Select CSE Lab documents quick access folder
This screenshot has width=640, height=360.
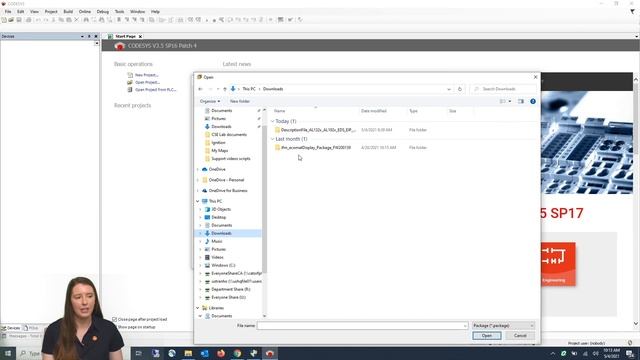coord(229,135)
